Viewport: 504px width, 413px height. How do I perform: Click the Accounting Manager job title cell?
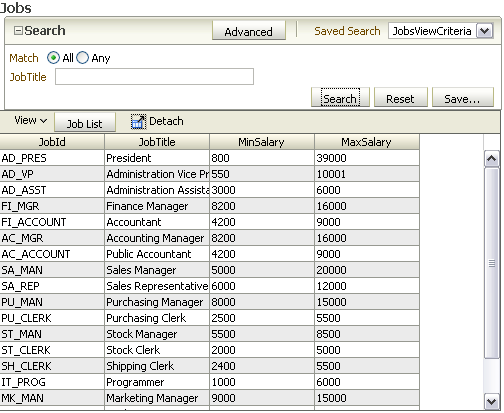[x=157, y=238]
